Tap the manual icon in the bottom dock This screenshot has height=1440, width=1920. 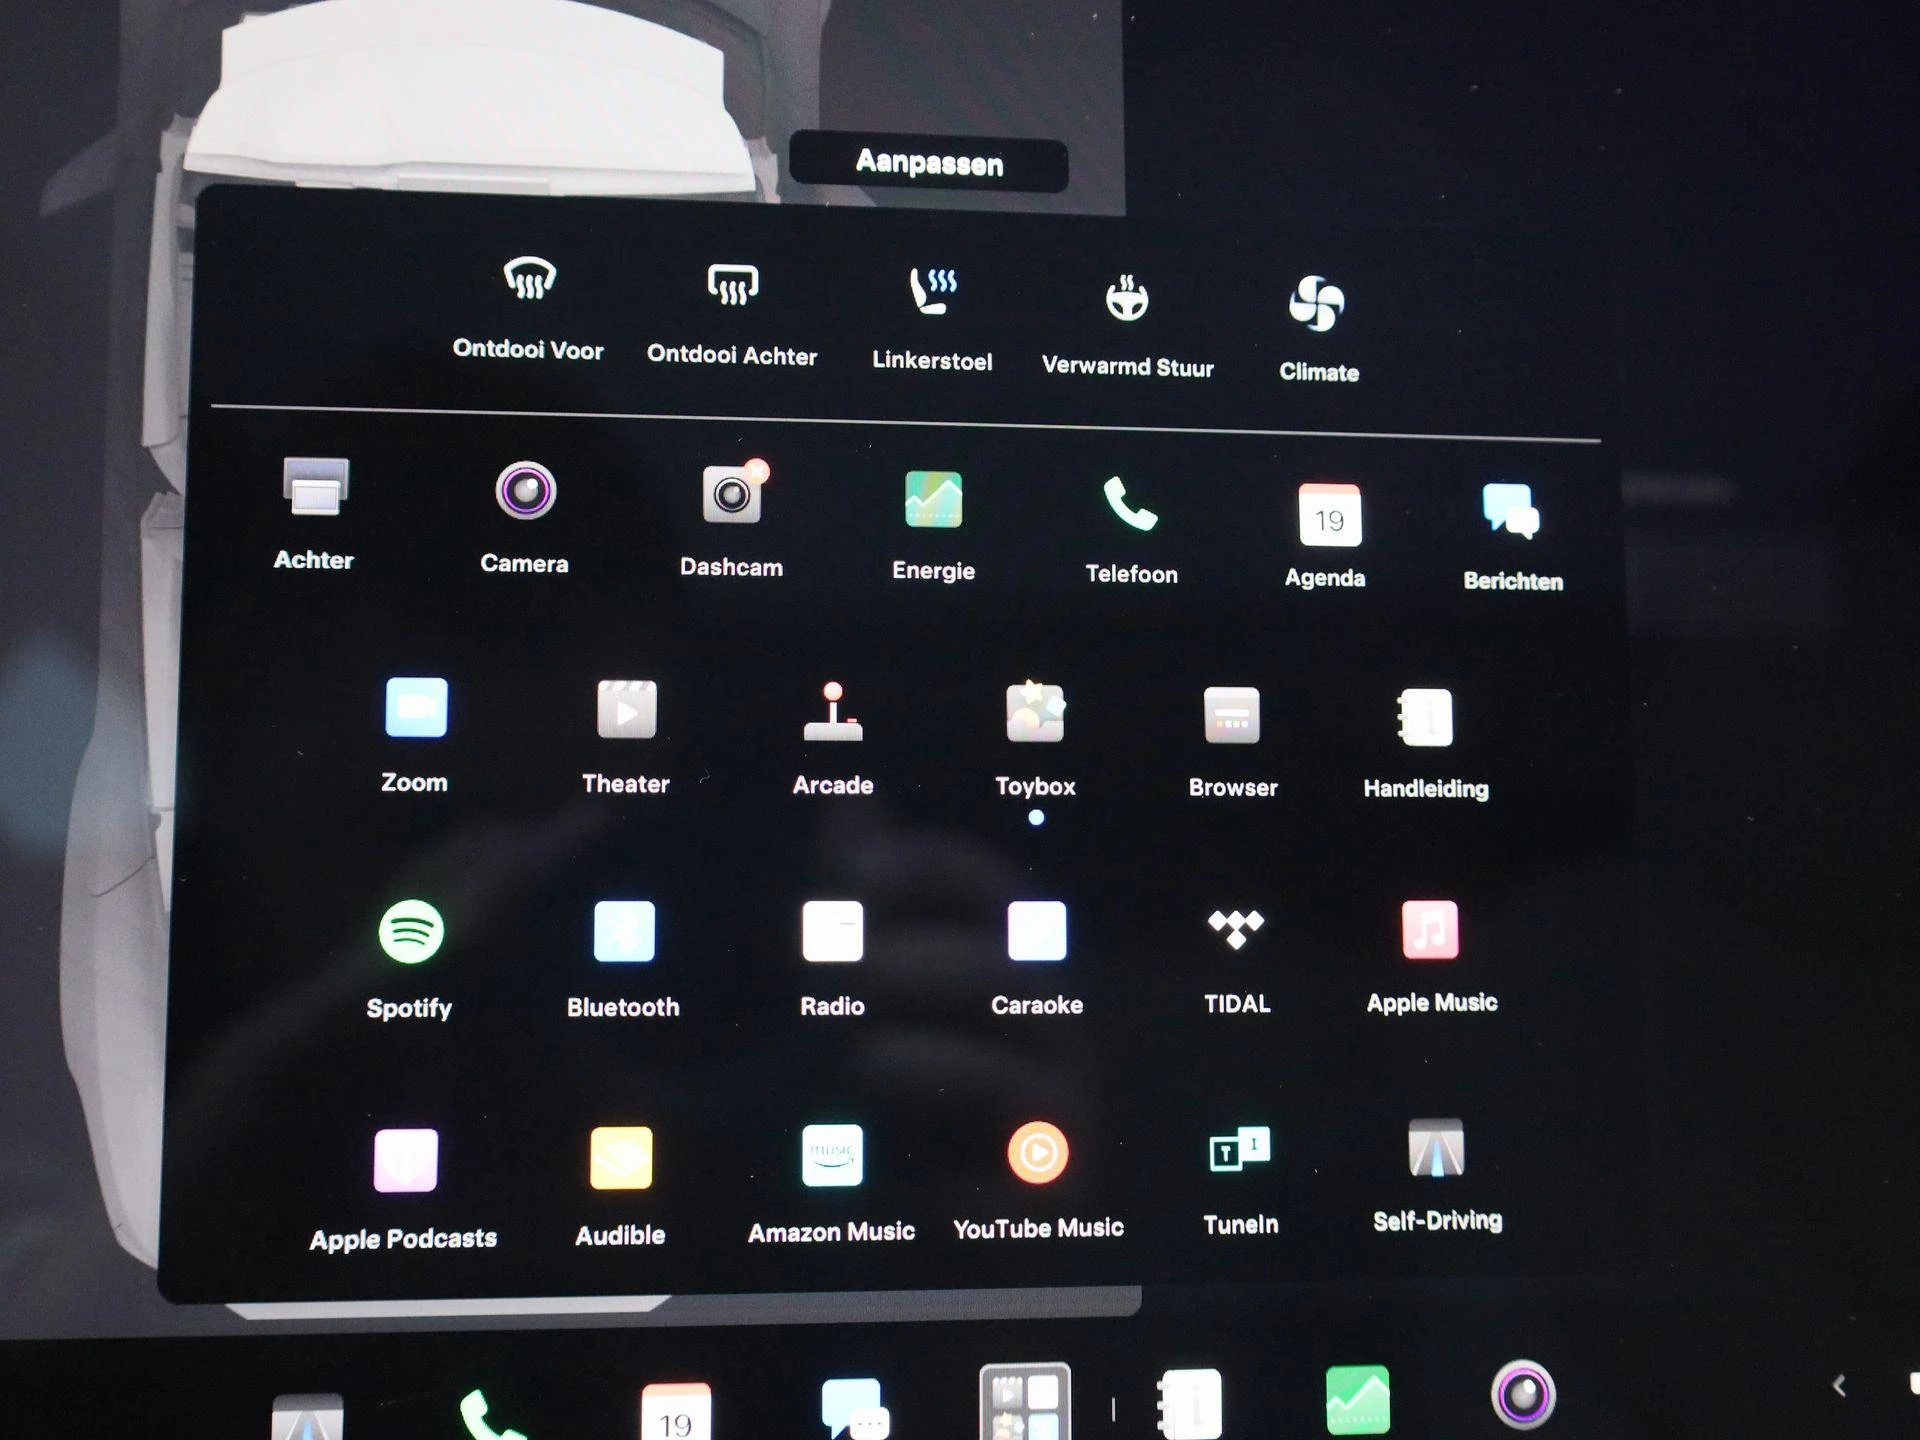[x=1190, y=1404]
